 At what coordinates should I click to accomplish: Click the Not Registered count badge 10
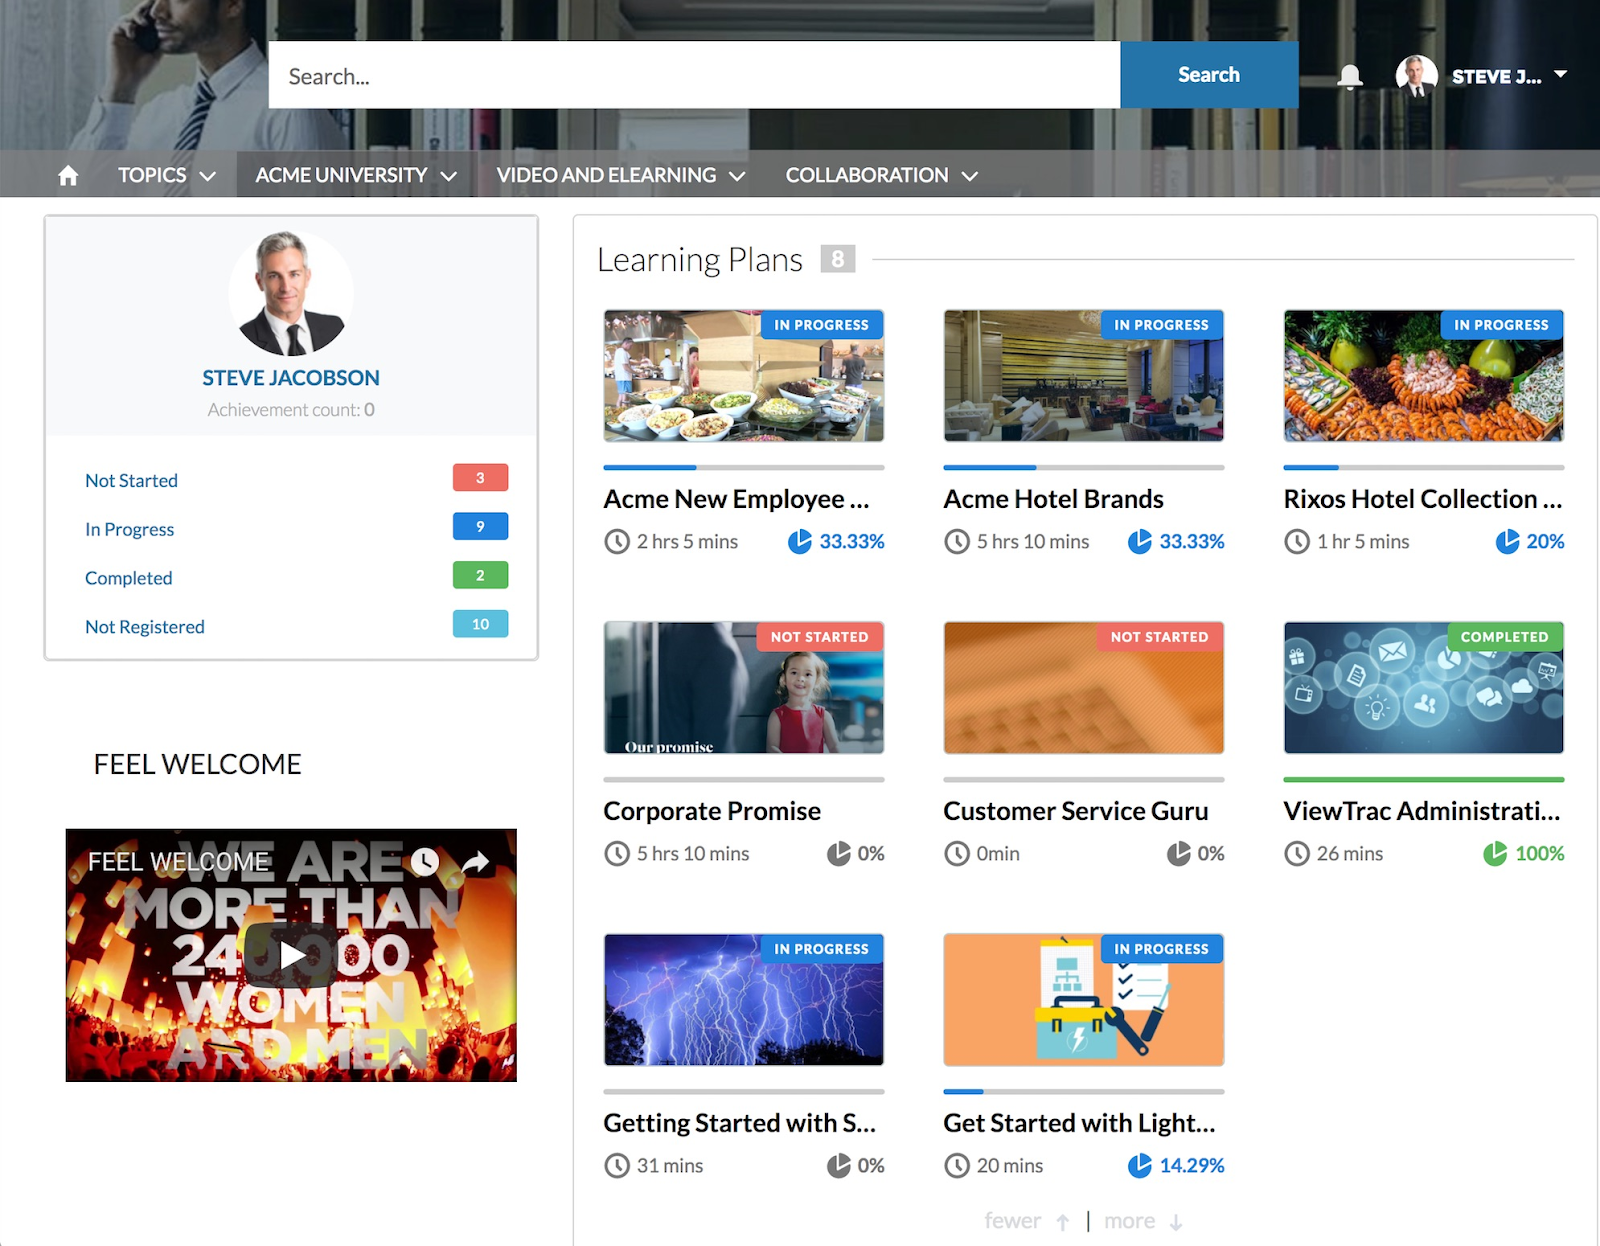pos(480,624)
